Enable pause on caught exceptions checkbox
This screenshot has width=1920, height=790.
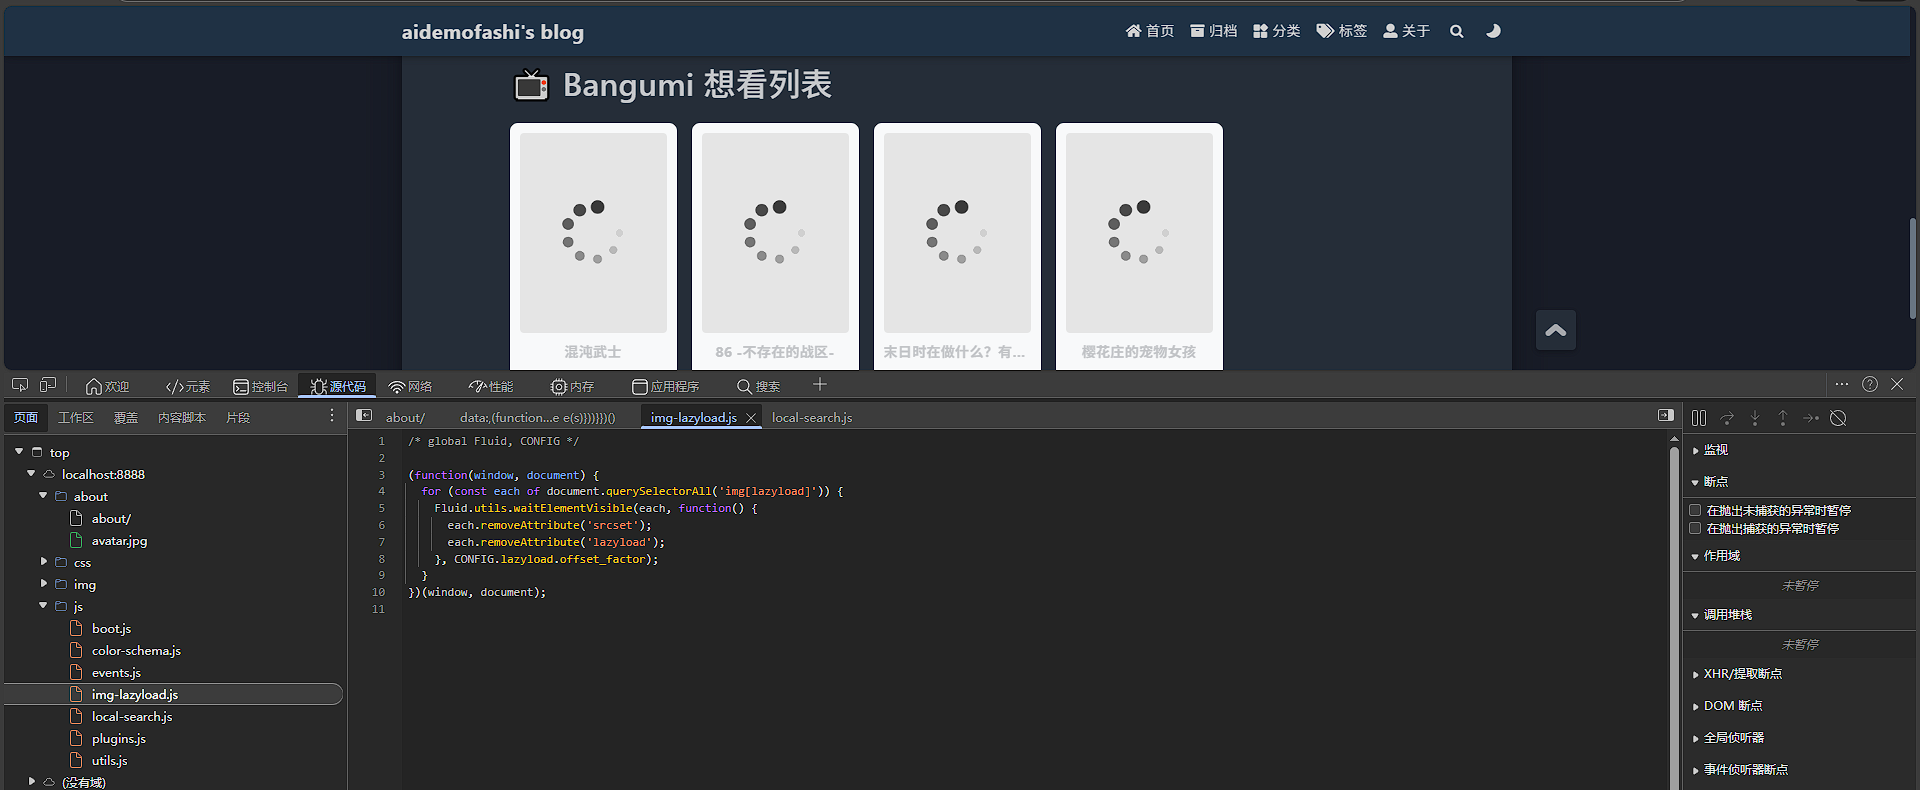tap(1695, 528)
